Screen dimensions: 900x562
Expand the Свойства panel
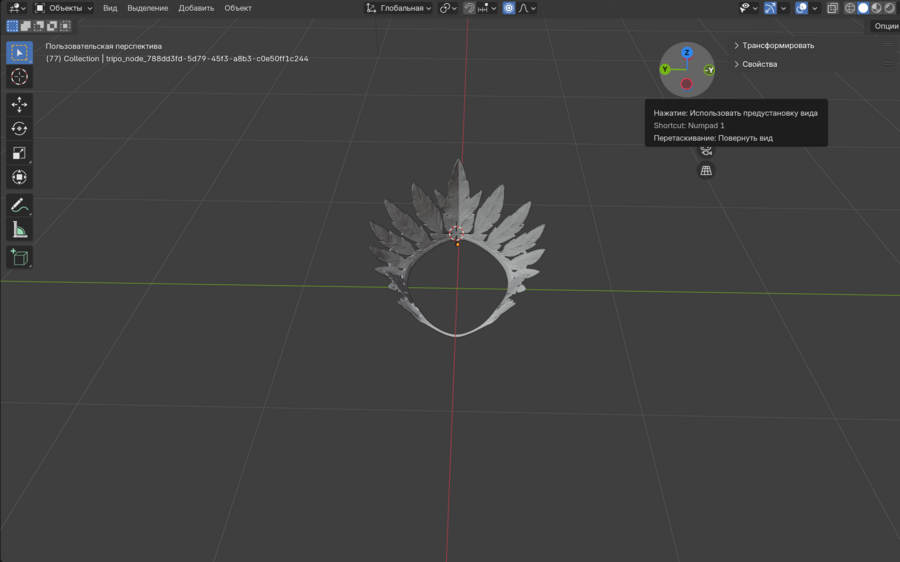758,64
